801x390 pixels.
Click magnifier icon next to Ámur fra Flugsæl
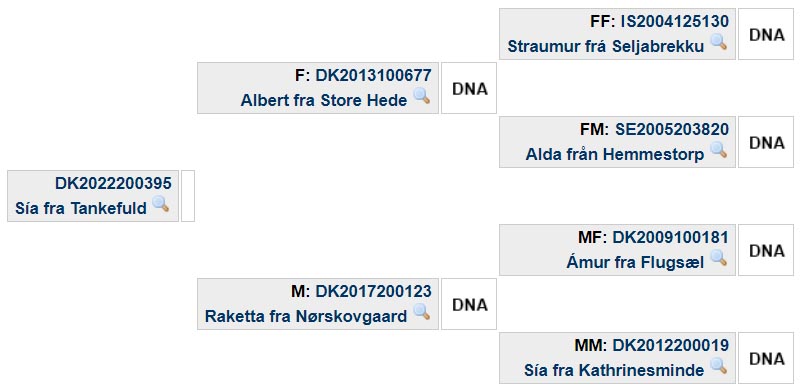(x=718, y=258)
